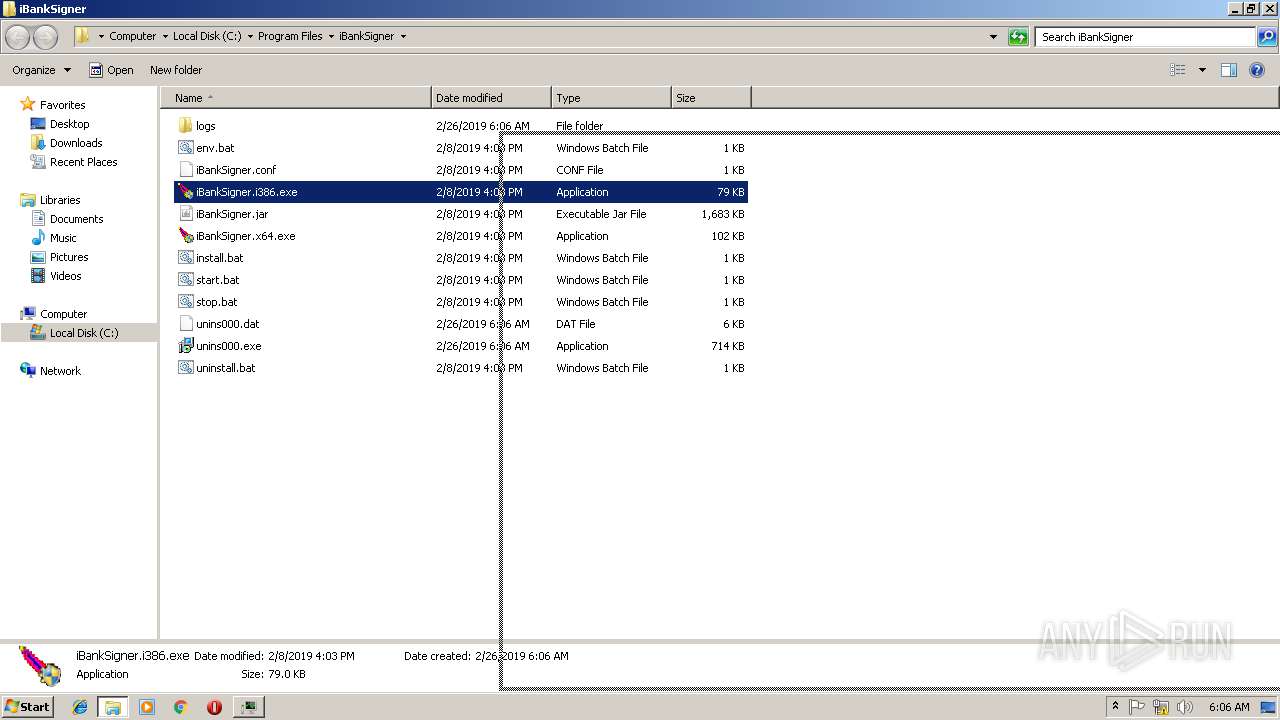Select Network in navigation pane
The image size is (1280, 720).
60,371
